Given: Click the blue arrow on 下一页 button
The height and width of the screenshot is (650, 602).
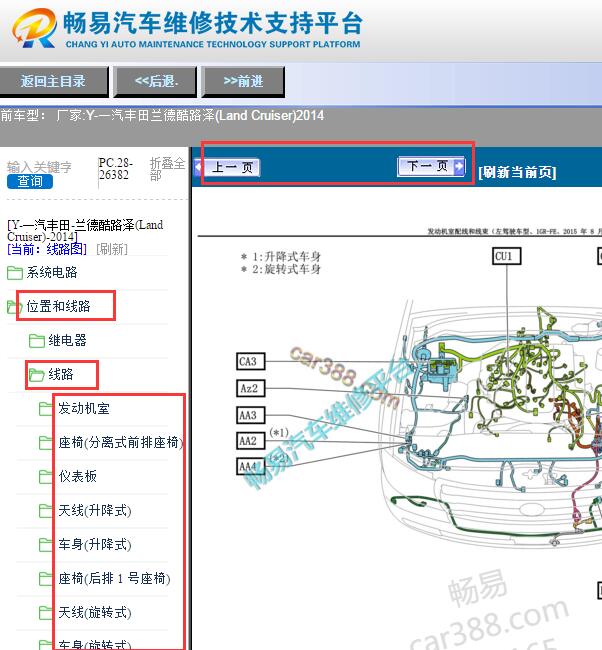Looking at the screenshot, I should (x=459, y=166).
